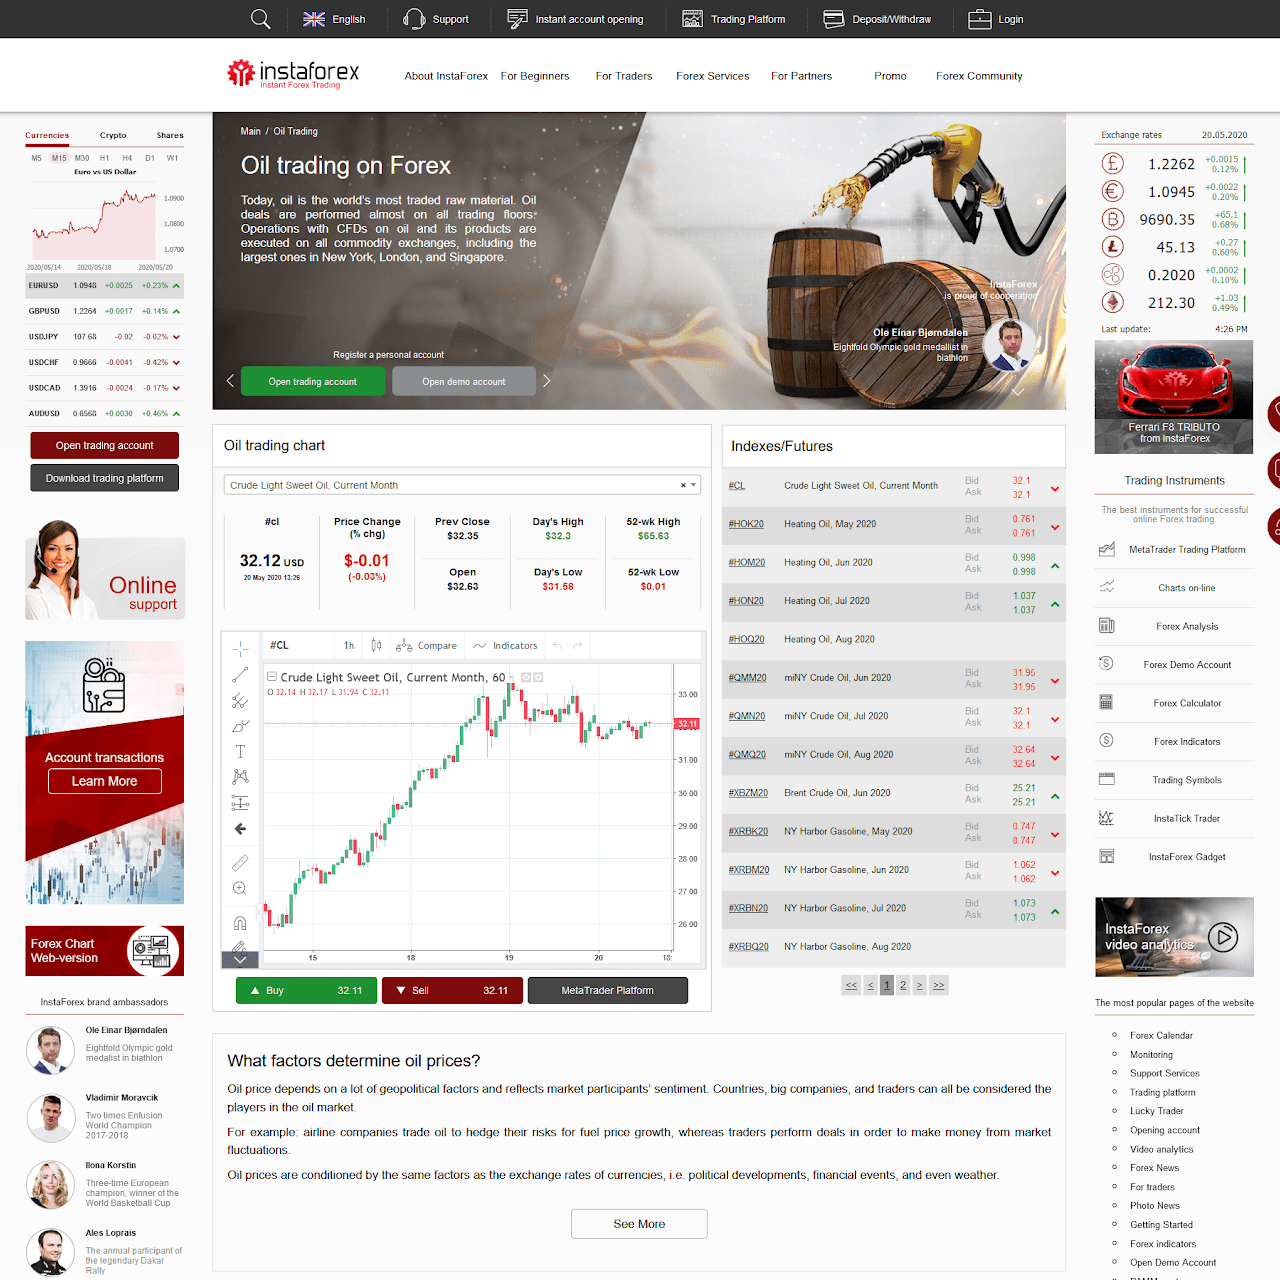This screenshot has width=1280, height=1280.
Task: Click the euro currency icon
Action: click(x=1112, y=191)
